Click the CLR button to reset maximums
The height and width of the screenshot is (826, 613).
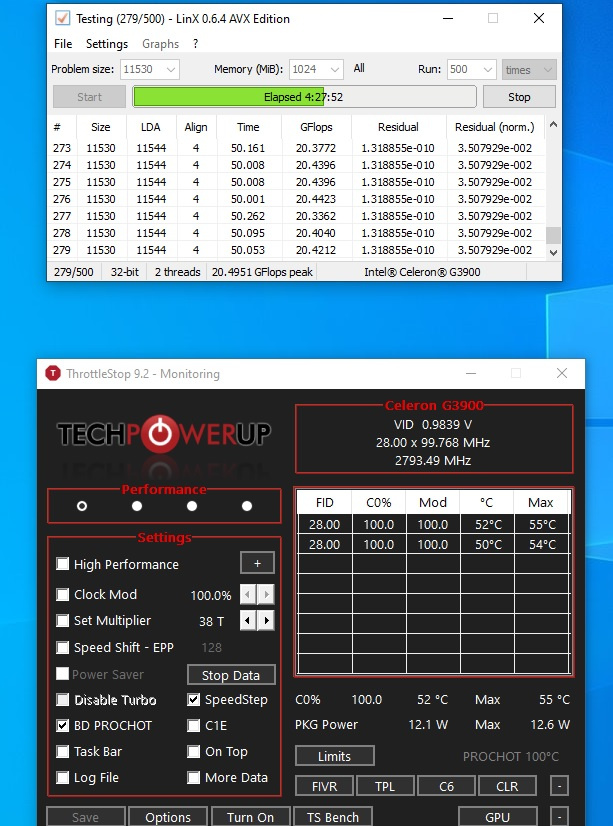pyautogui.click(x=507, y=786)
